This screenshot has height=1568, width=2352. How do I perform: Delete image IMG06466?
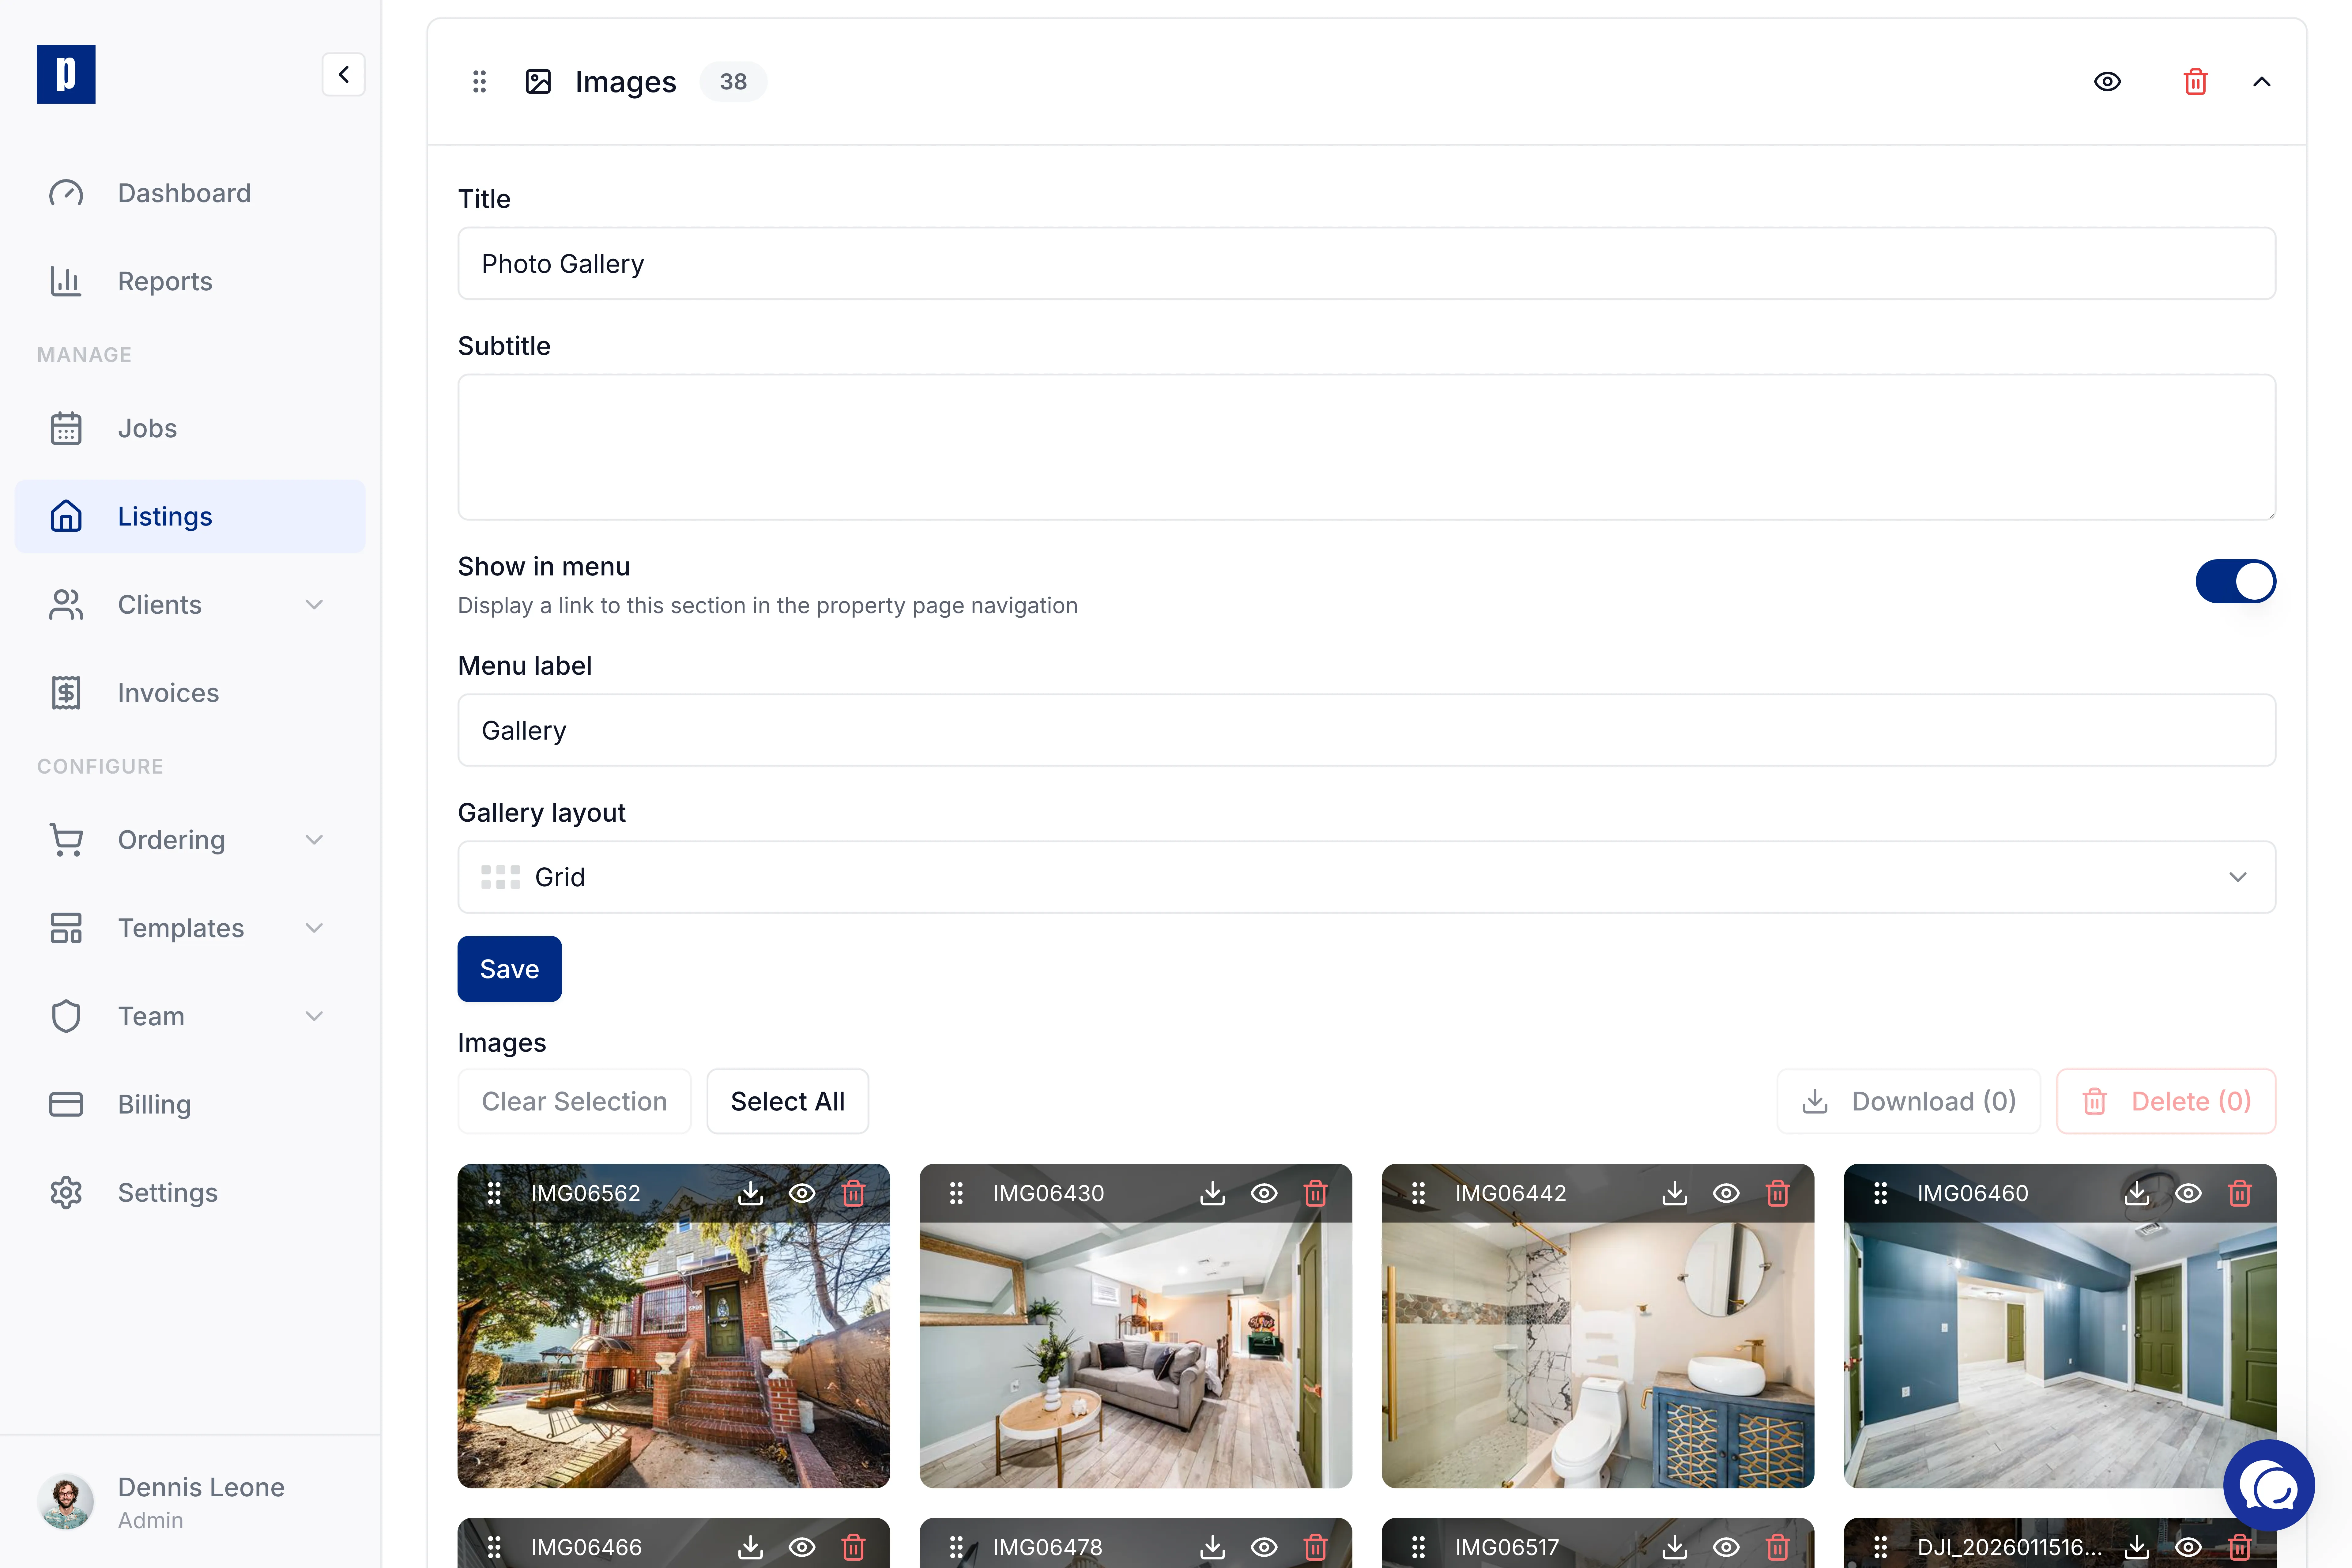[x=853, y=1547]
